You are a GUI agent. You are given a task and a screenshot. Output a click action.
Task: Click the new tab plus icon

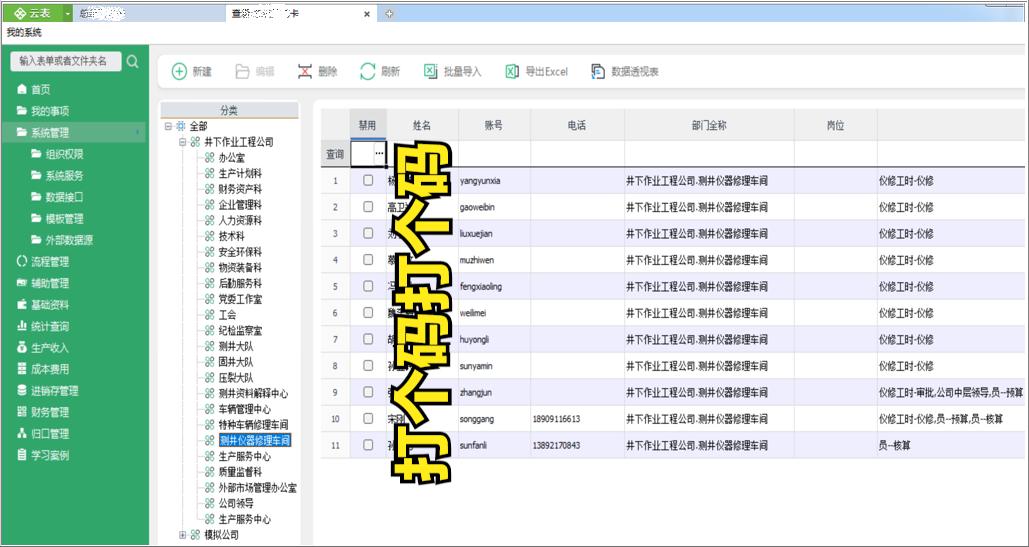[389, 13]
